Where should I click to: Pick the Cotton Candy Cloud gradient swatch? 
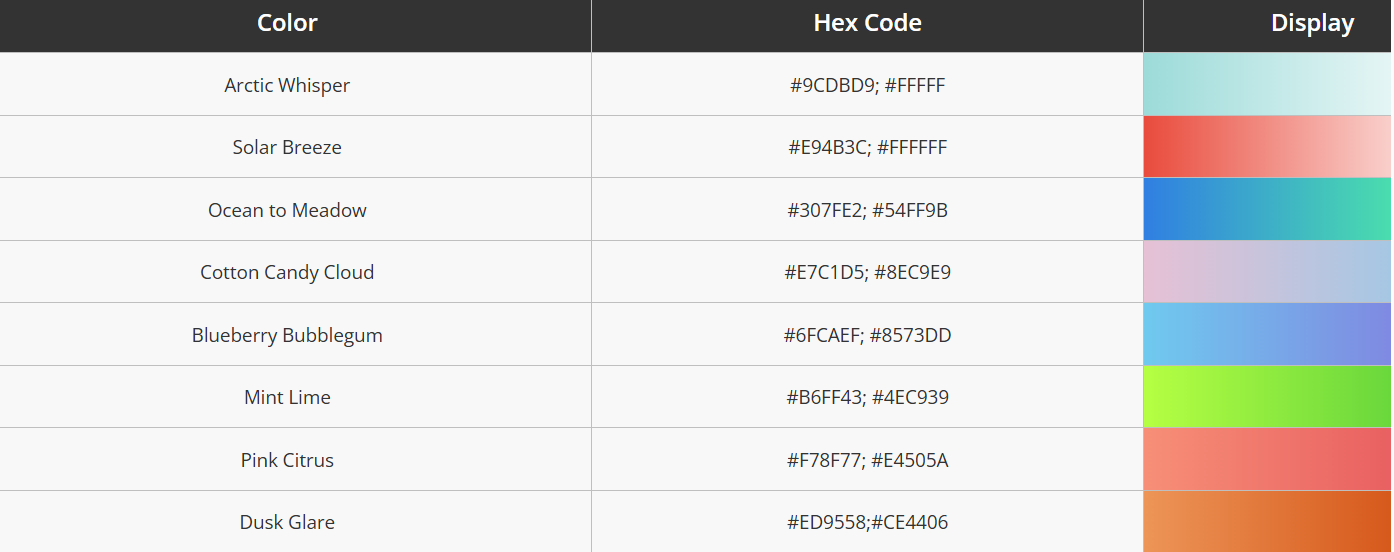pyautogui.click(x=1267, y=272)
